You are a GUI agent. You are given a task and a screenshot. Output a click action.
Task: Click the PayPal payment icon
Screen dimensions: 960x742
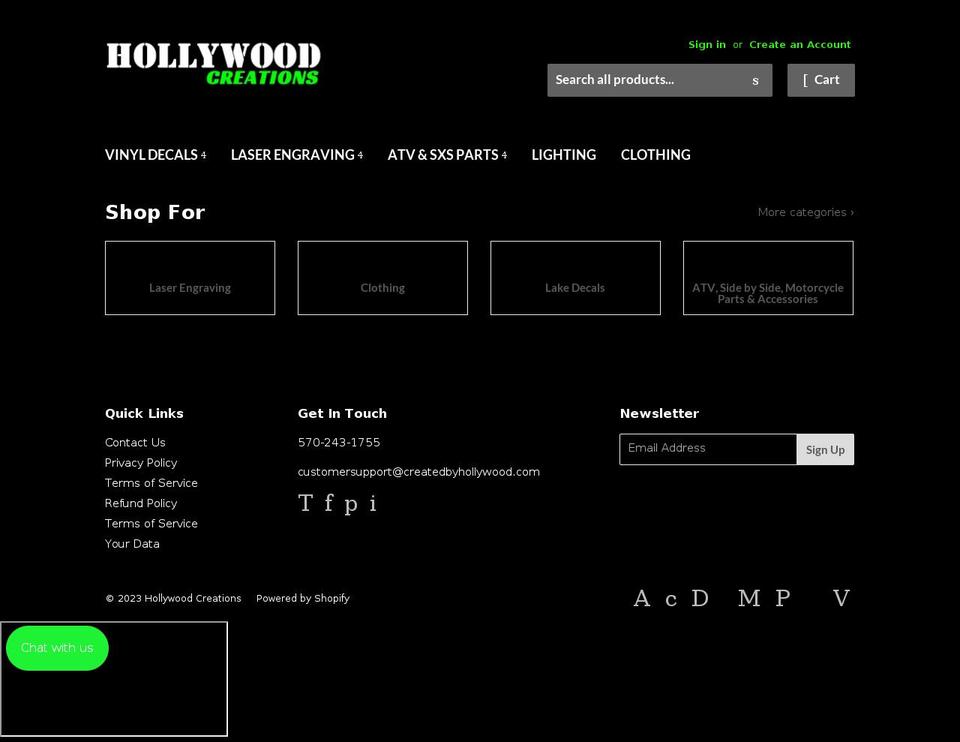[x=782, y=598]
